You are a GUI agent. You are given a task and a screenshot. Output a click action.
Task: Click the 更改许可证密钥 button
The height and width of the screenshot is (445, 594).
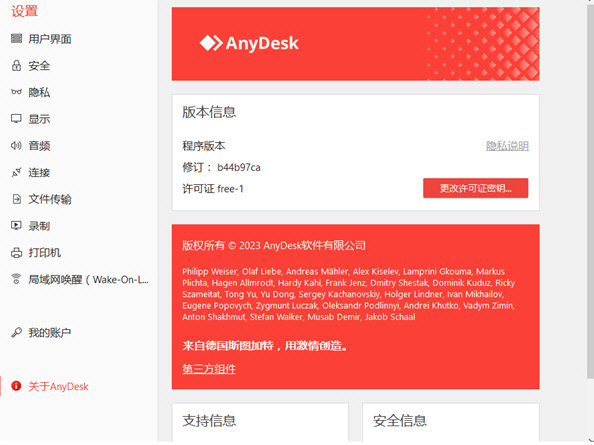click(x=475, y=188)
